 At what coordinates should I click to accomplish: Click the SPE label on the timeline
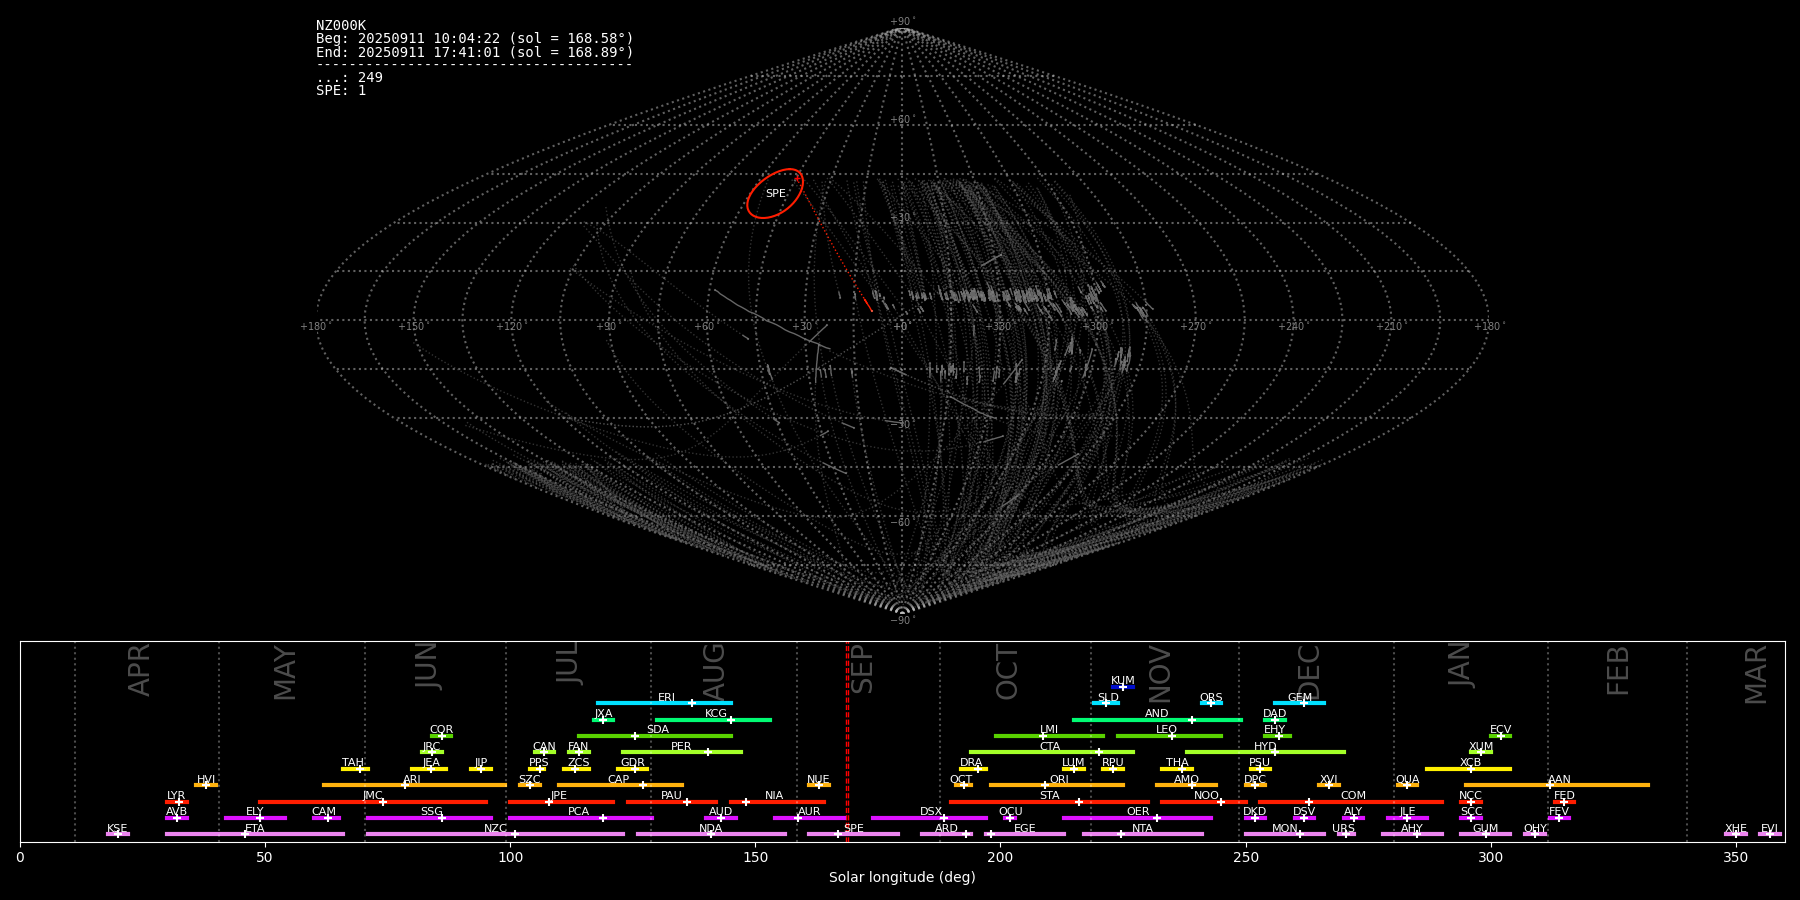tap(854, 828)
